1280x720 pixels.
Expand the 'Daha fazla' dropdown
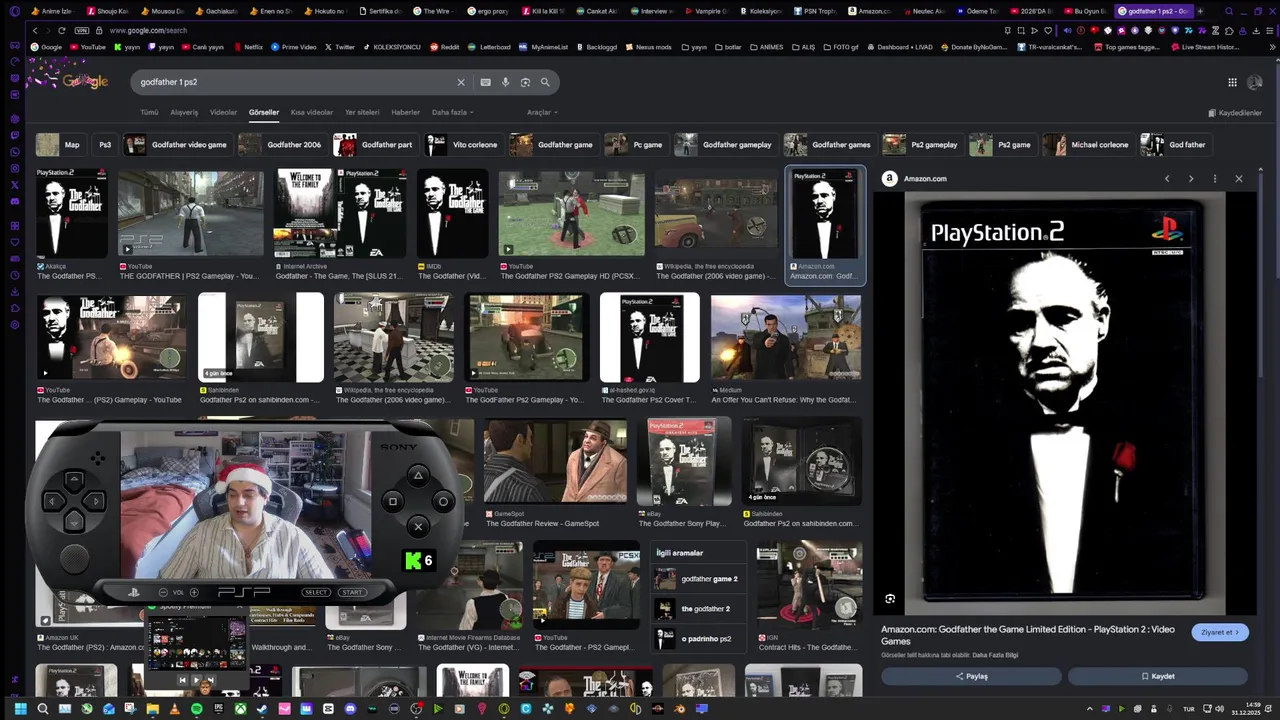pyautogui.click(x=453, y=112)
